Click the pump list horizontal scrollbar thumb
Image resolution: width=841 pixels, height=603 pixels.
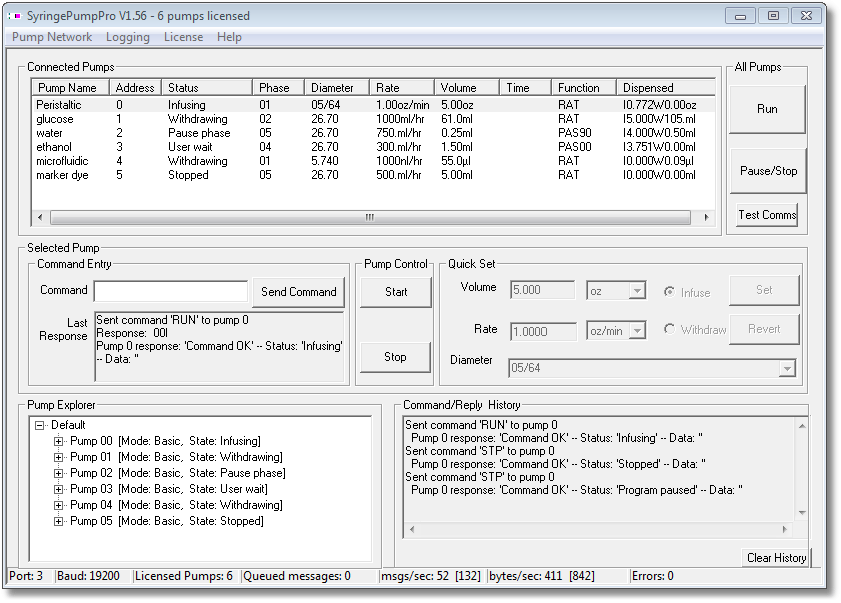click(370, 217)
